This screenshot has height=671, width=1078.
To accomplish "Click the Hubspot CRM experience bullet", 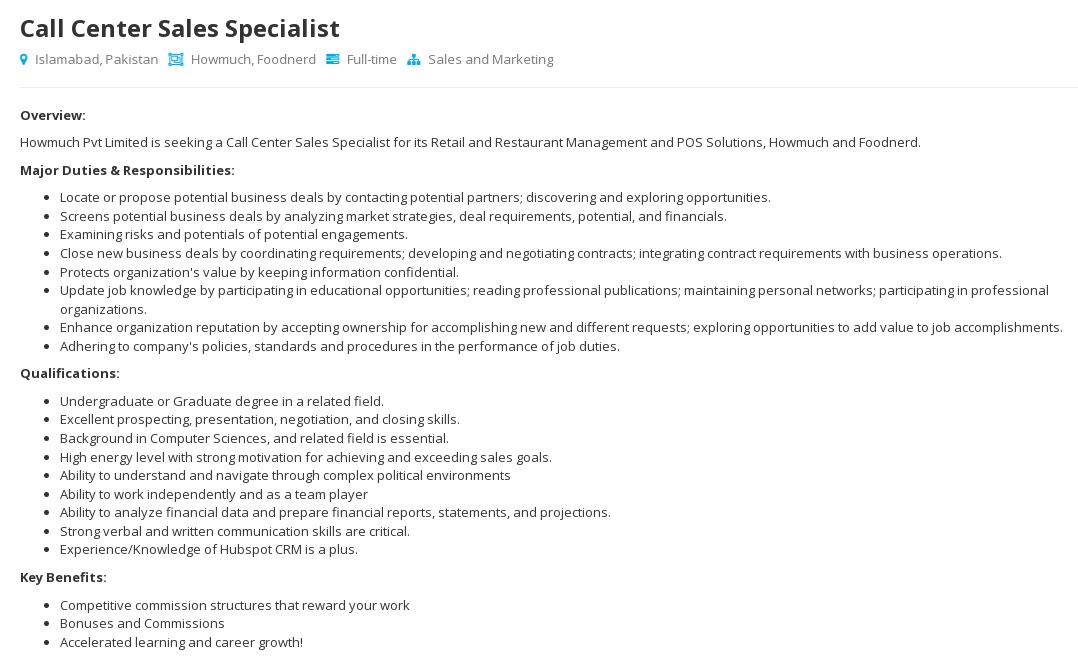I will pos(208,549).
